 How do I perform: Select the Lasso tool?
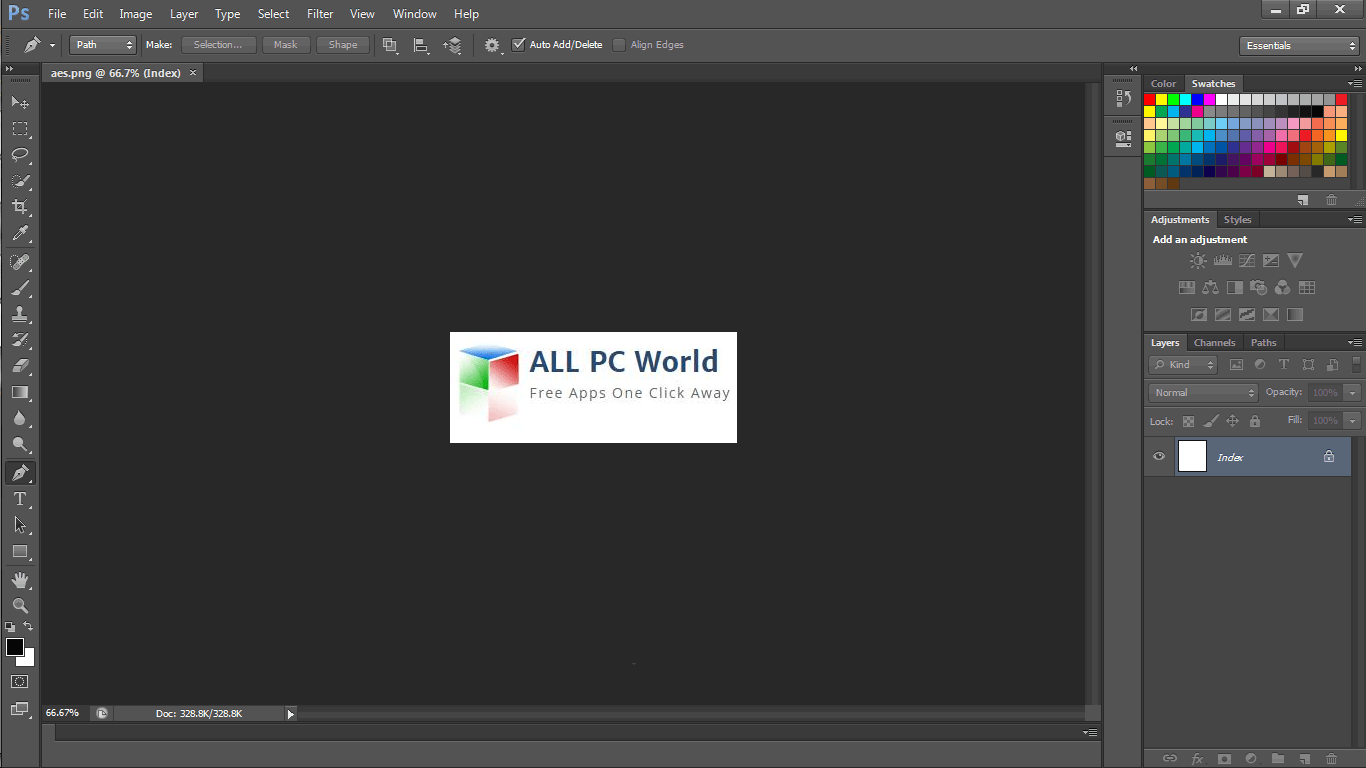coord(20,155)
